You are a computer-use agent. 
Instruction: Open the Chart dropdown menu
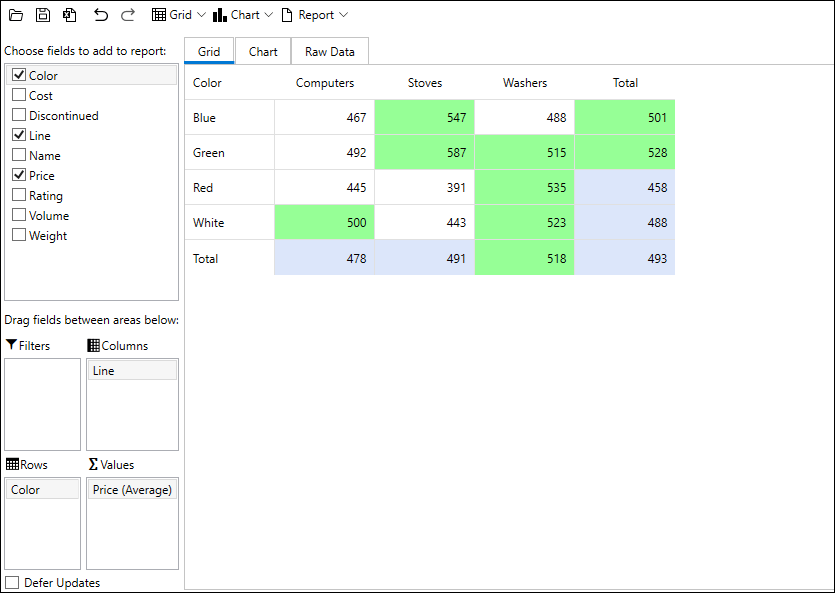(268, 14)
